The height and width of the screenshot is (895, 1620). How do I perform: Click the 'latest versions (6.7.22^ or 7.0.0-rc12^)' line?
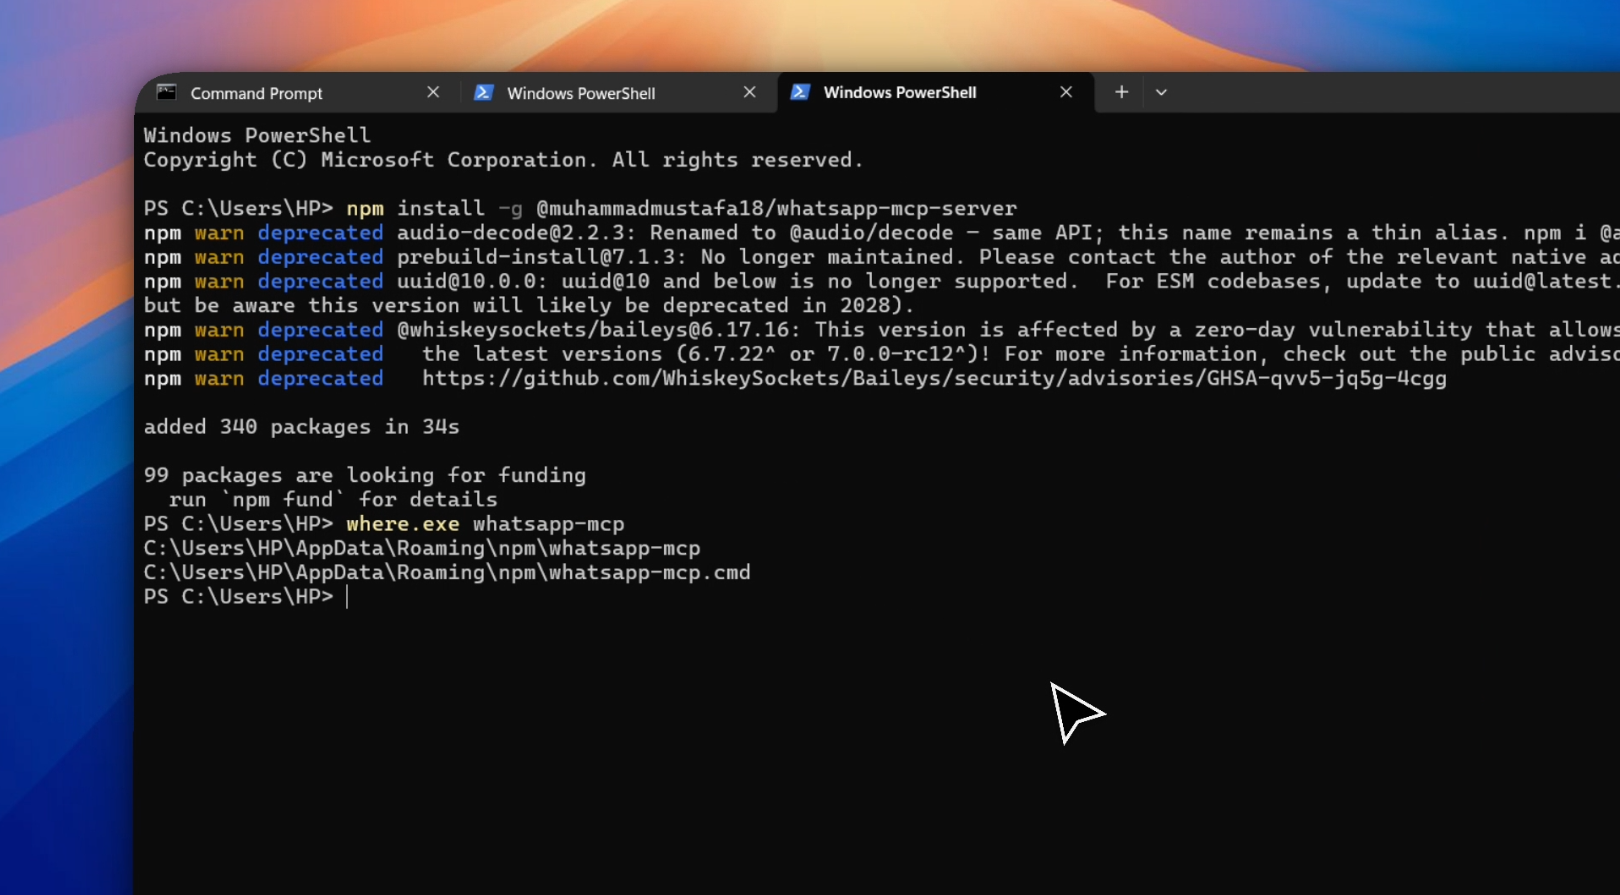[881, 354]
